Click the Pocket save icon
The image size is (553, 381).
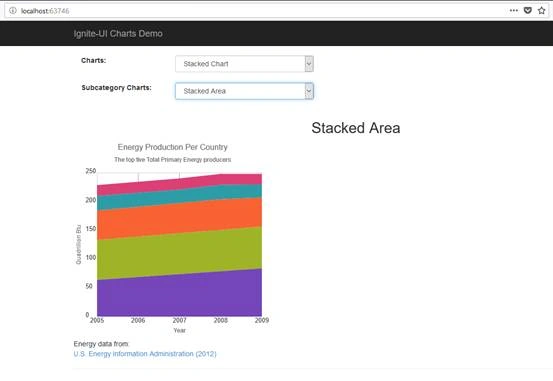coord(528,11)
